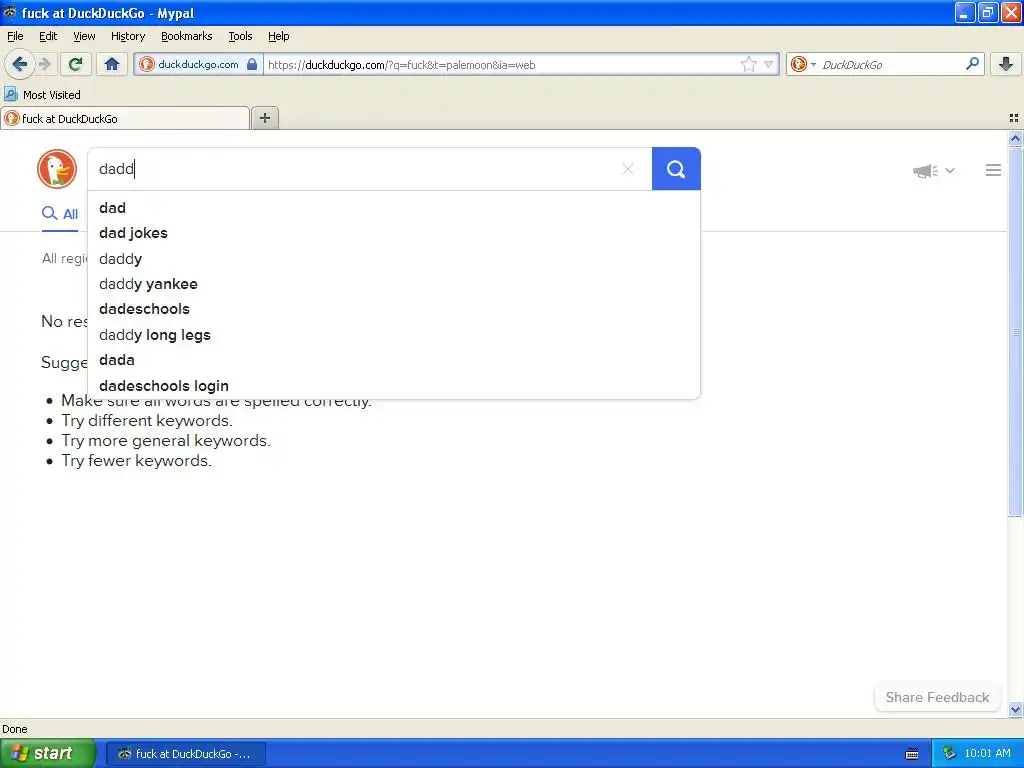Open the Downloads arrow button
Viewport: 1024px width, 768px height.
click(x=1006, y=64)
